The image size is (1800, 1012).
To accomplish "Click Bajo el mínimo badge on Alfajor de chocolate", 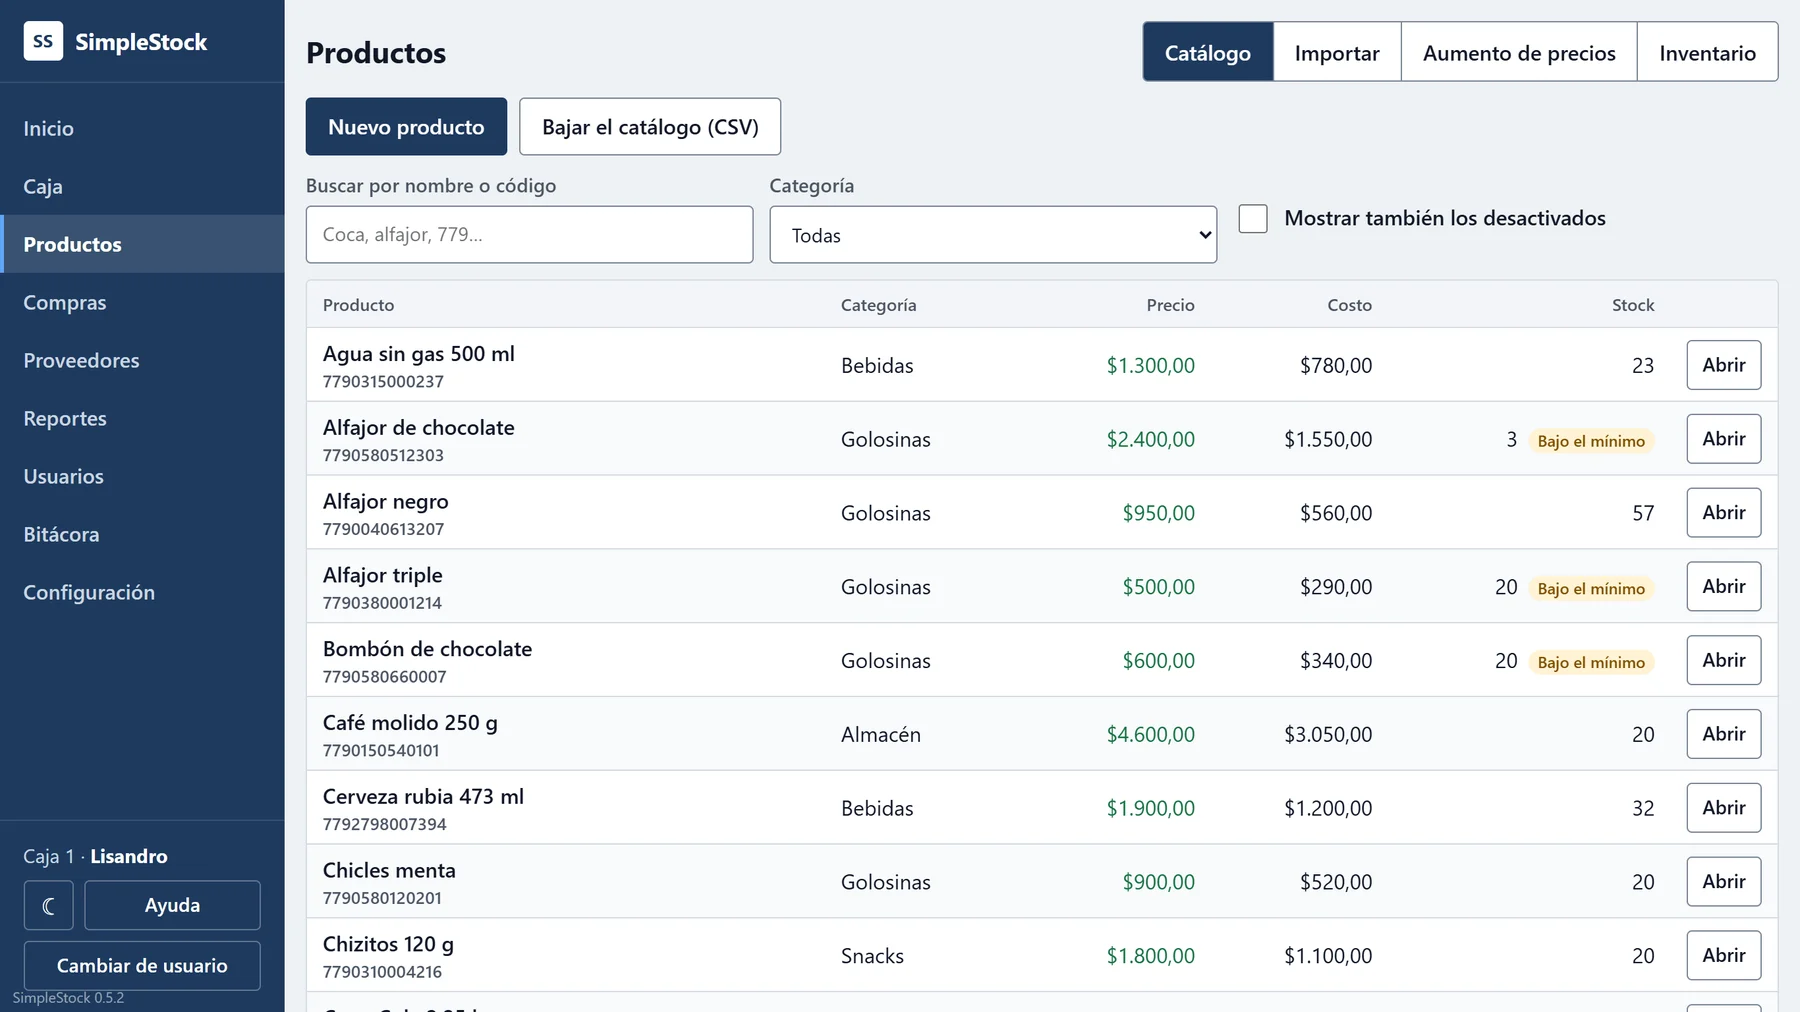I will pyautogui.click(x=1591, y=441).
